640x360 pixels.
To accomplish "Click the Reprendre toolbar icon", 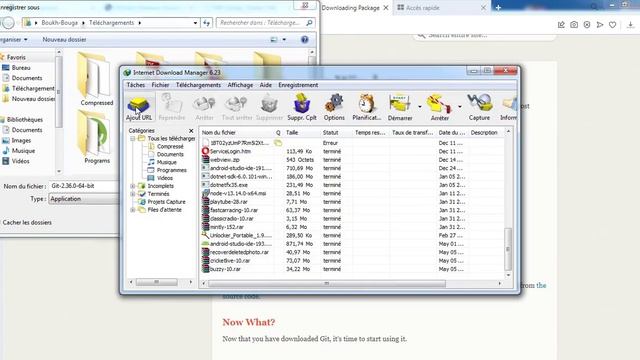I will tap(171, 107).
